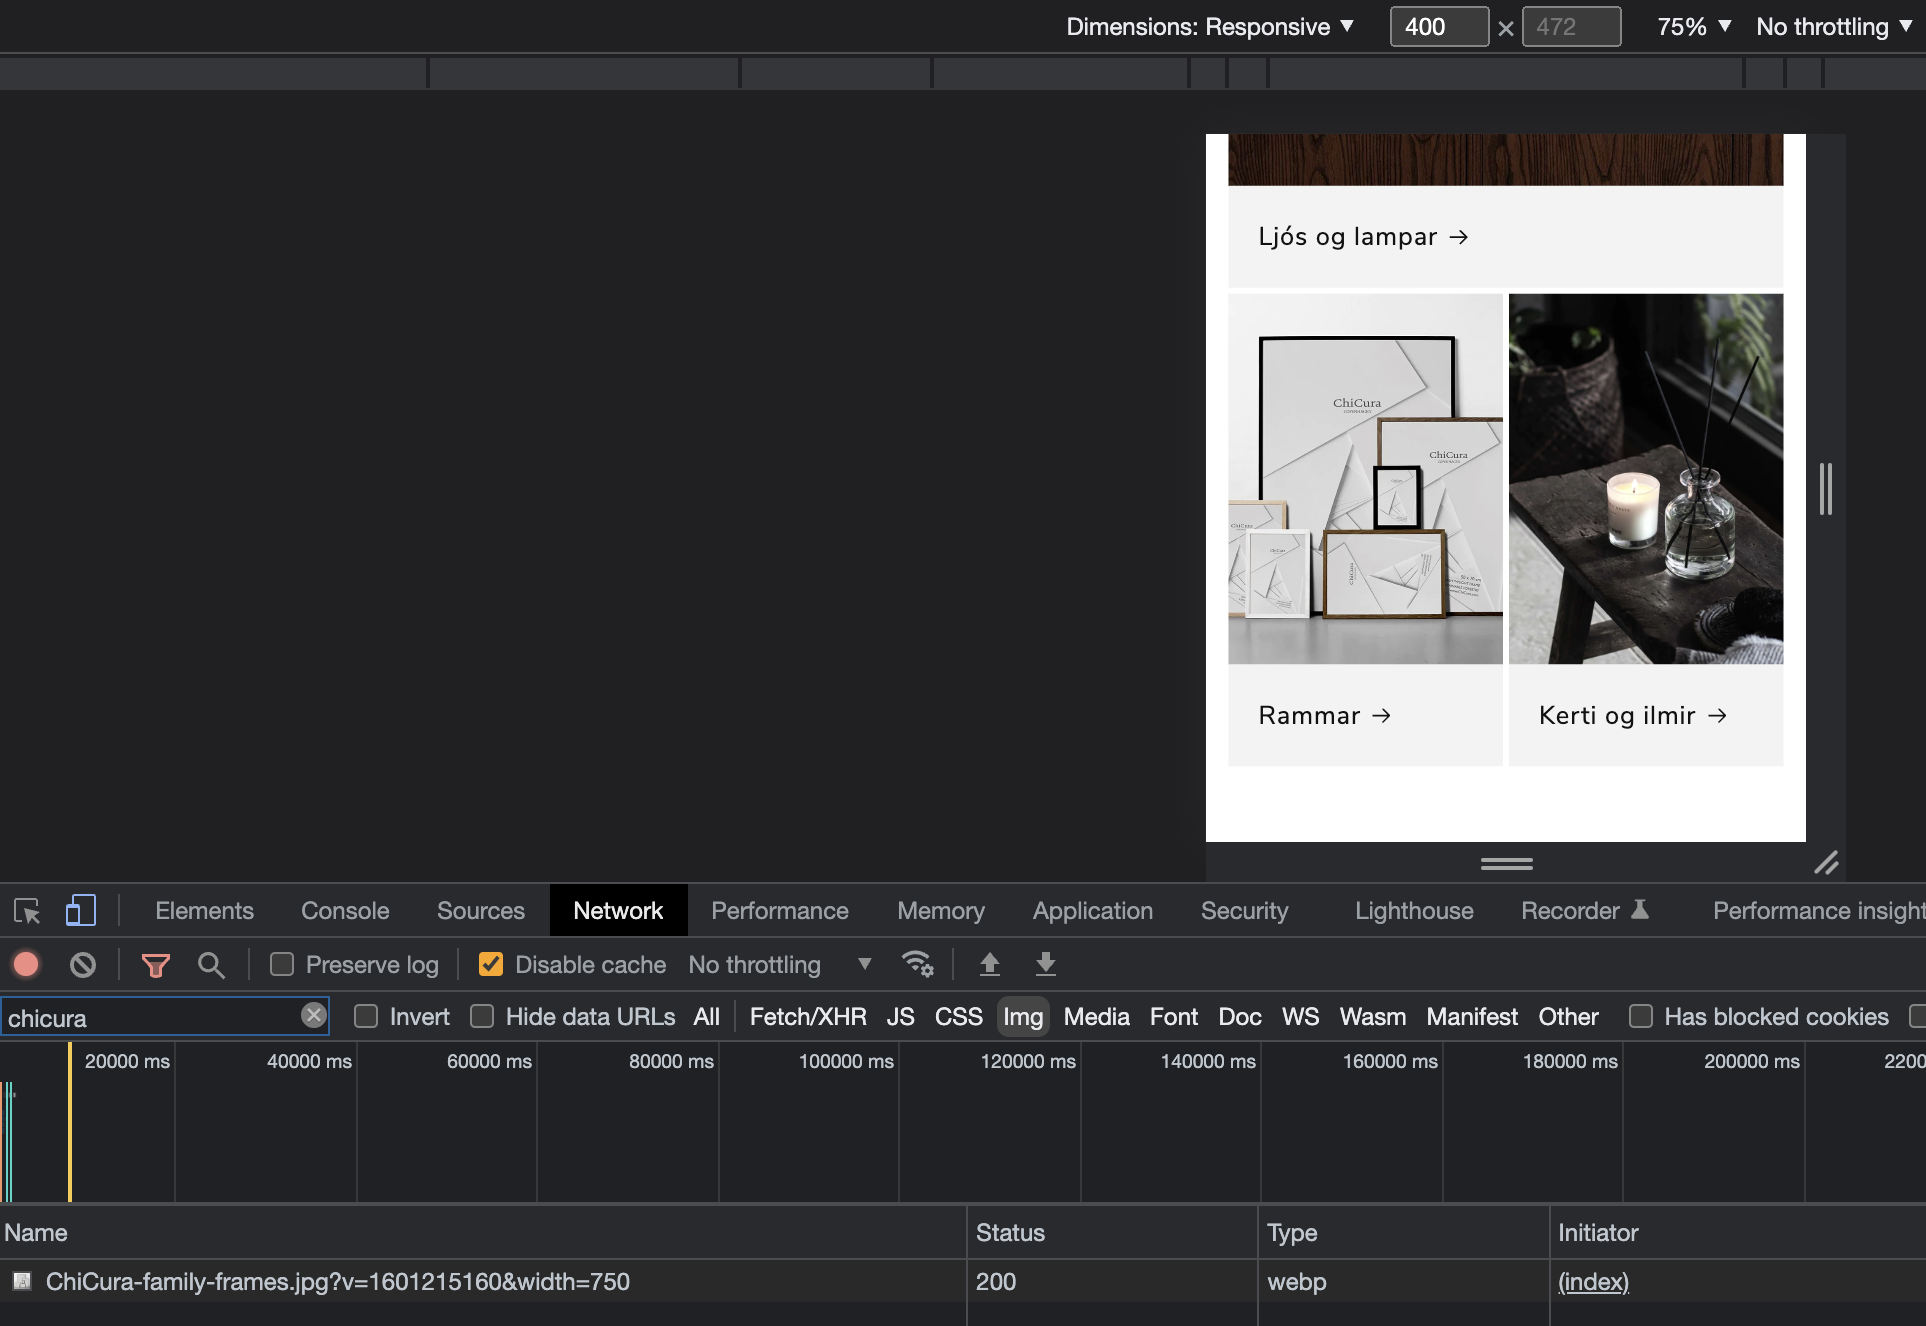Switch to the Performance tab
The height and width of the screenshot is (1326, 1926).
779,911
